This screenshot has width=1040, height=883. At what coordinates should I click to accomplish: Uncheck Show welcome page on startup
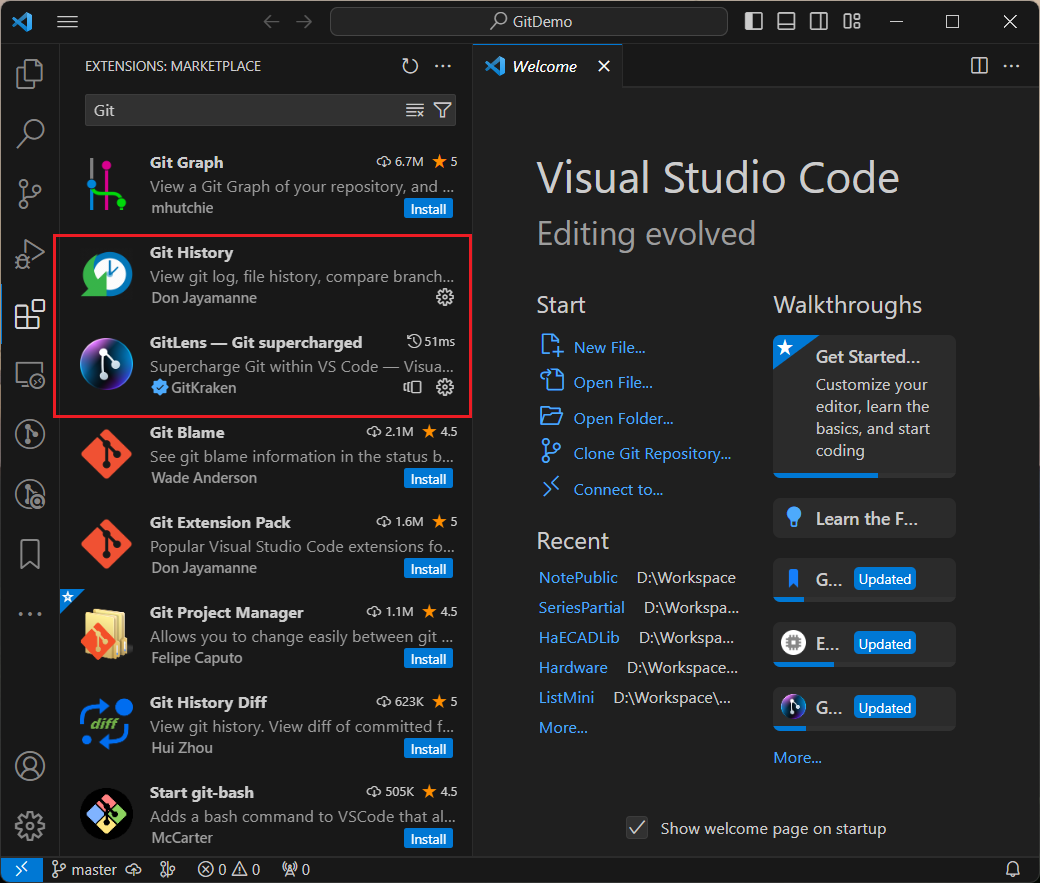point(637,828)
